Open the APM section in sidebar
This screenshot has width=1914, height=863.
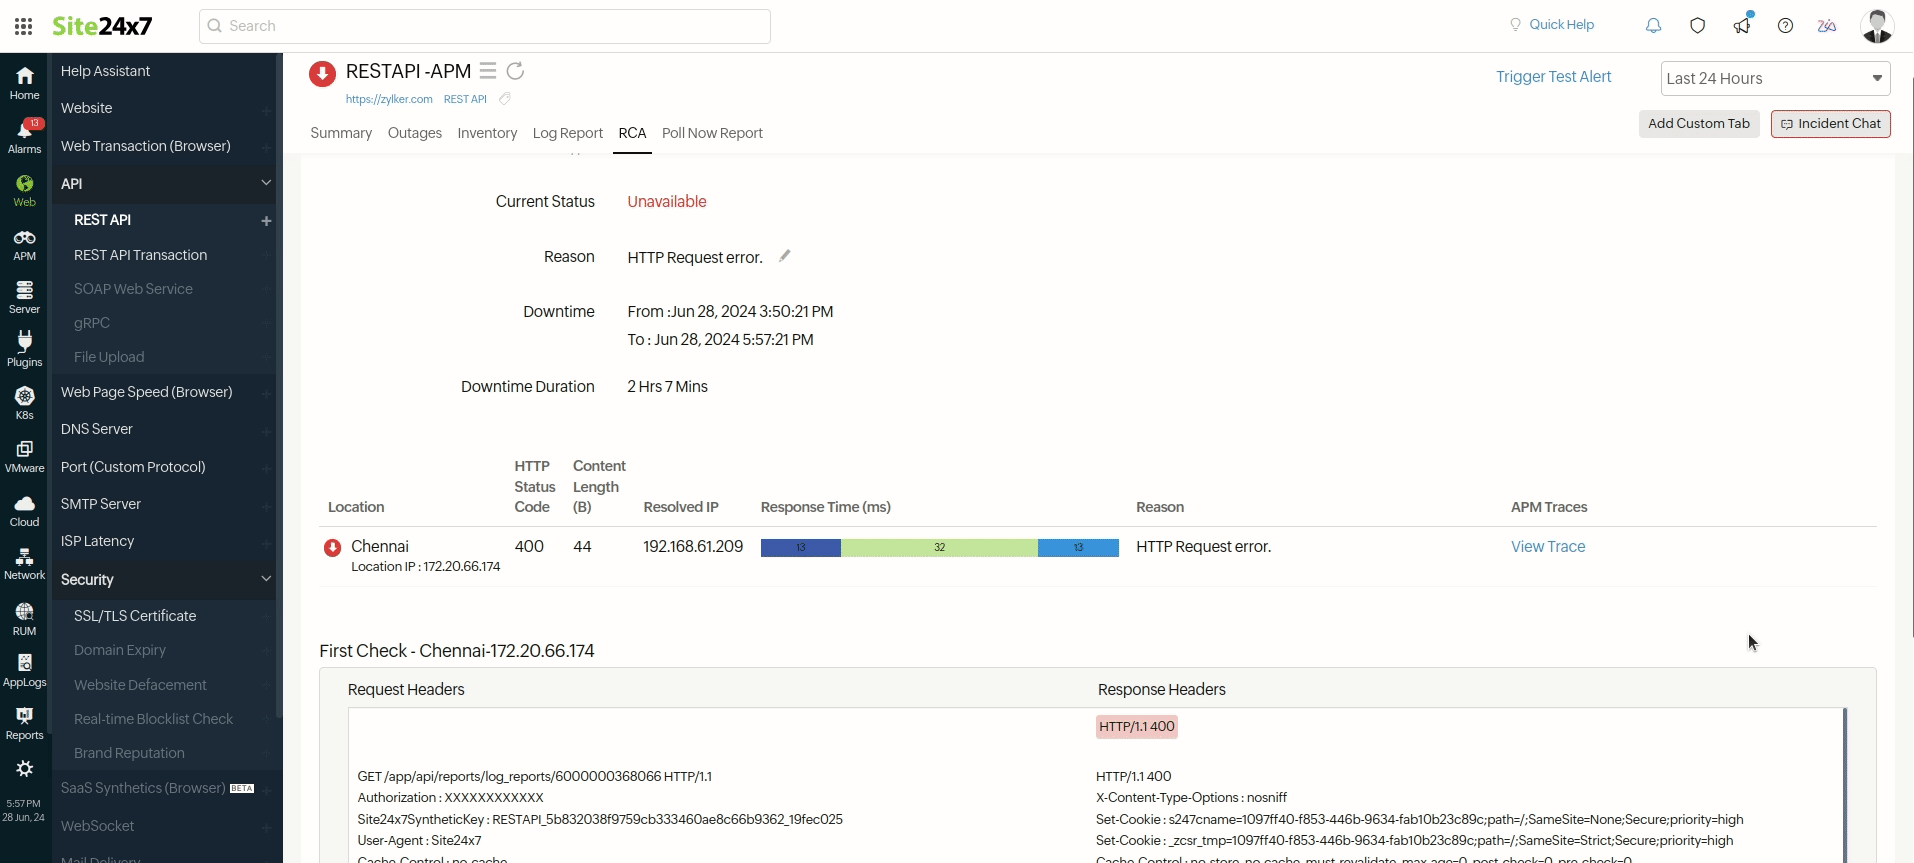point(24,245)
